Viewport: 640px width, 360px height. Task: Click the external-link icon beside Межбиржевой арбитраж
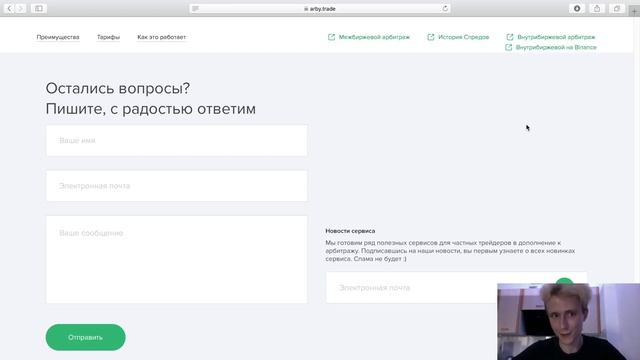click(x=331, y=37)
